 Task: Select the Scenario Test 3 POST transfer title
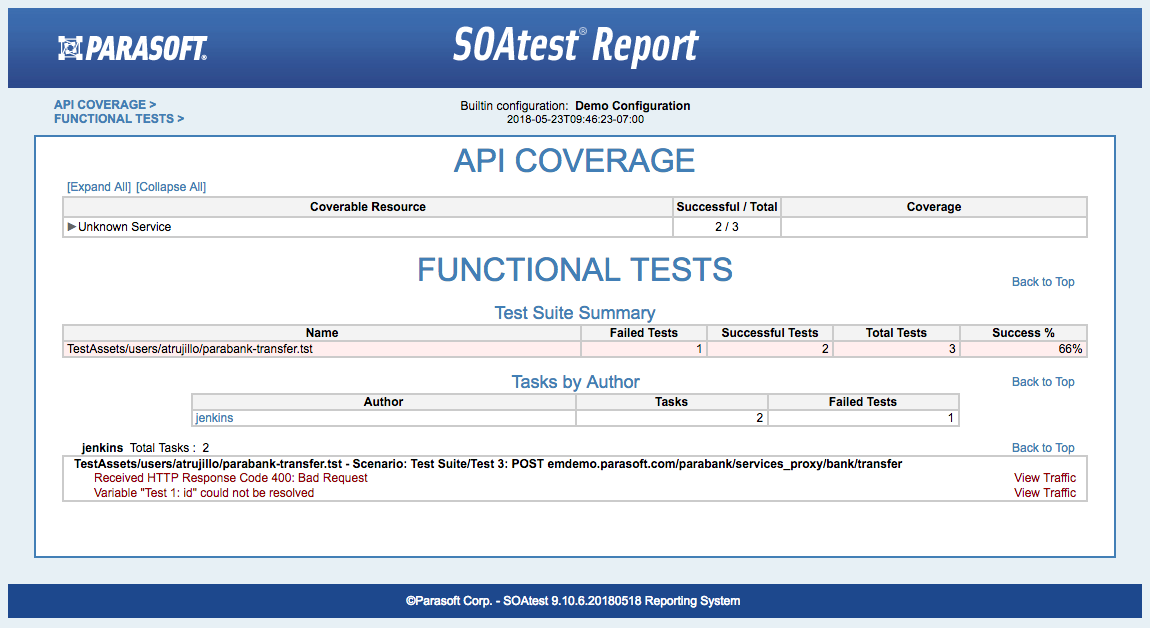[488, 464]
